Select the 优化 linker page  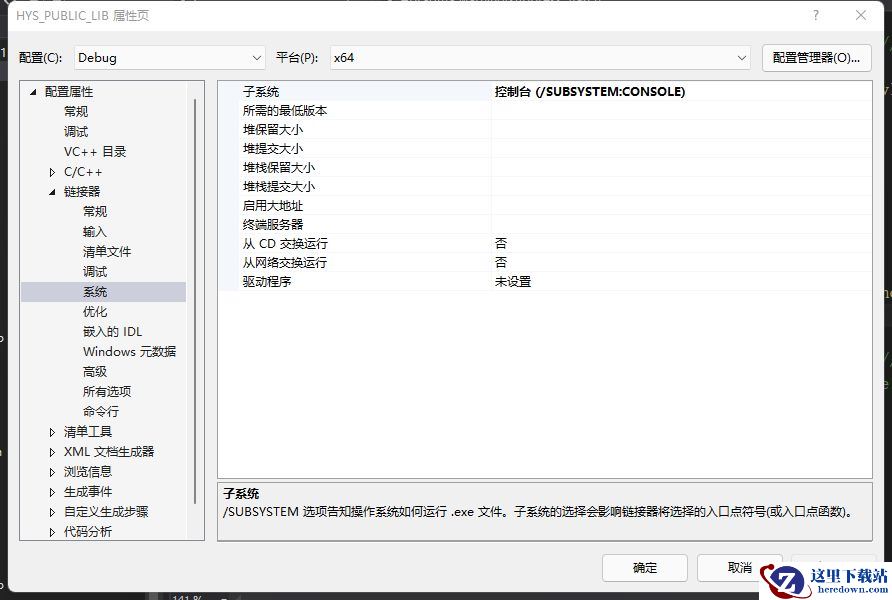95,312
